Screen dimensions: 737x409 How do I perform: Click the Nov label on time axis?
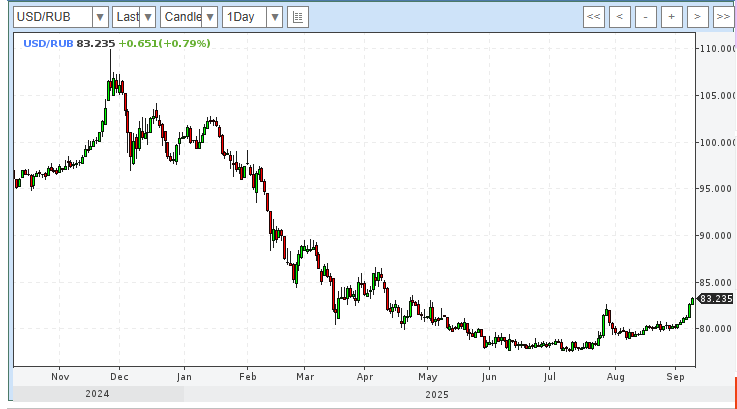pyautogui.click(x=60, y=377)
